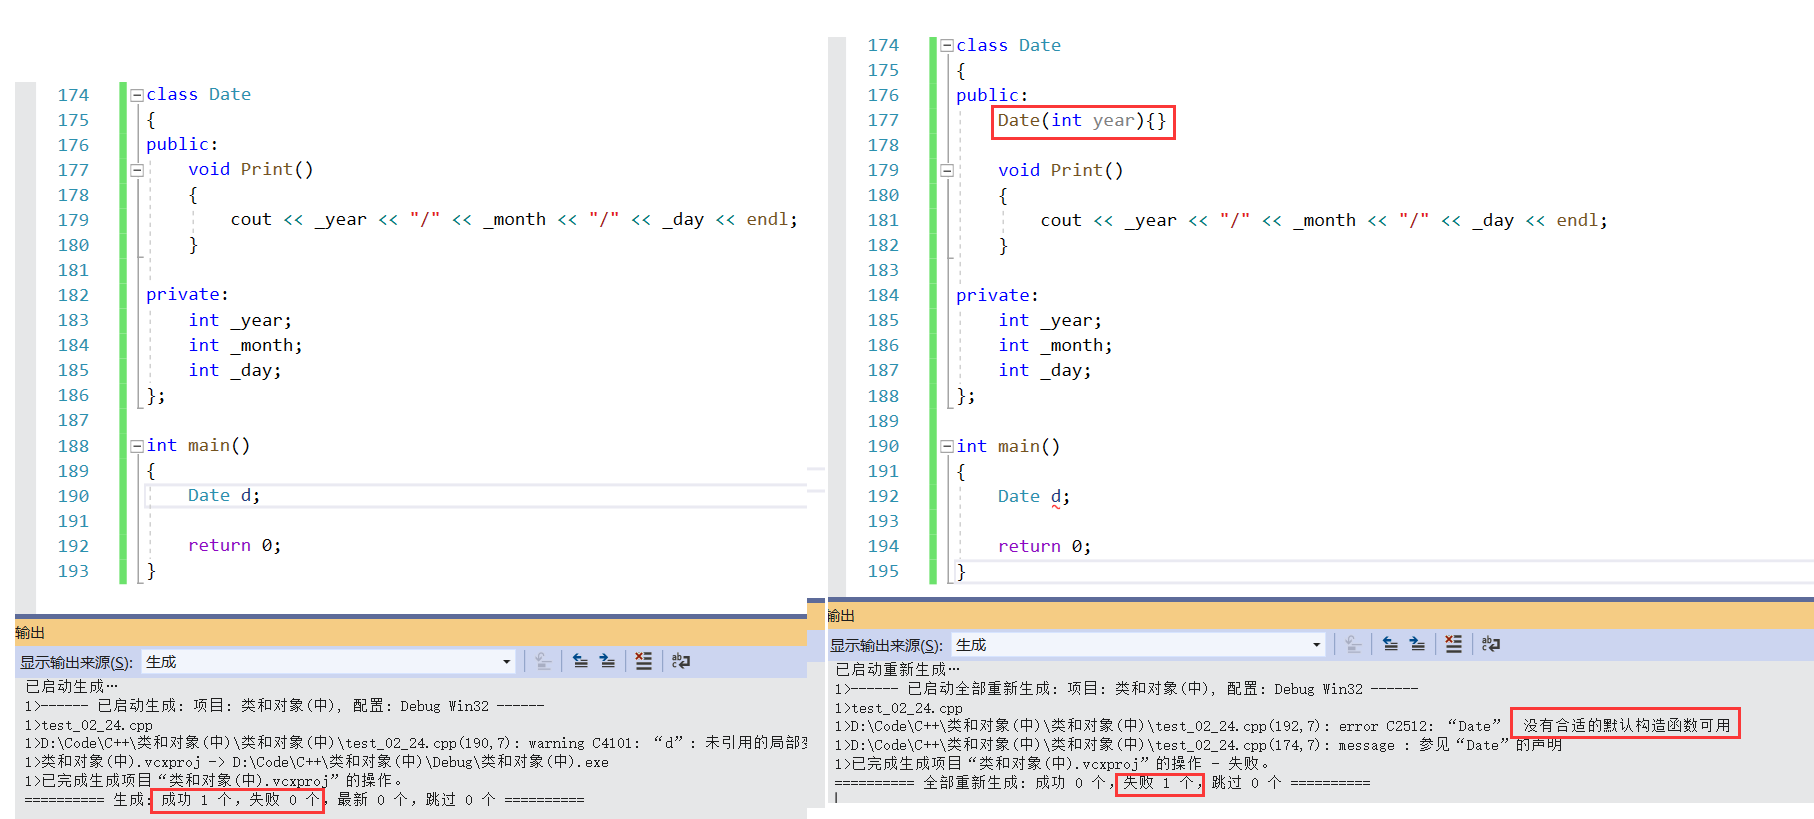The height and width of the screenshot is (819, 1814).
Task: Click '已启动全部重新生成' configuration line, right output
Action: [x=1126, y=689]
